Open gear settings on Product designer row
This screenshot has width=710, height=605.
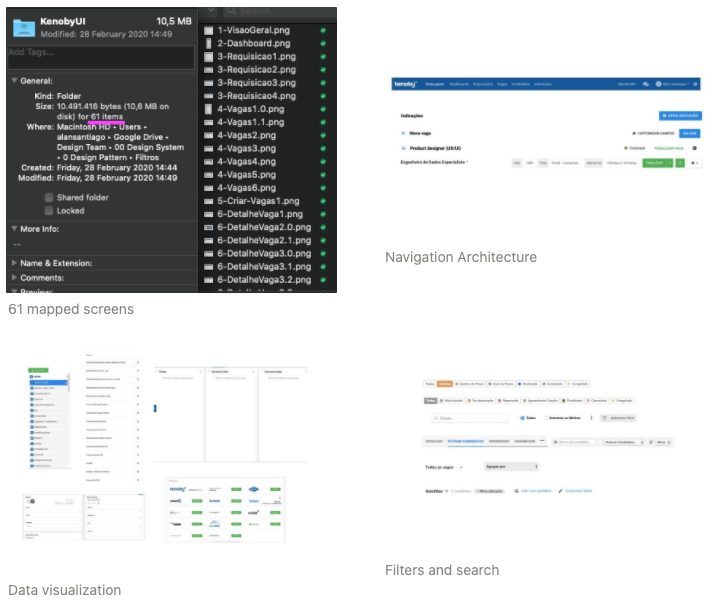pyautogui.click(x=695, y=147)
